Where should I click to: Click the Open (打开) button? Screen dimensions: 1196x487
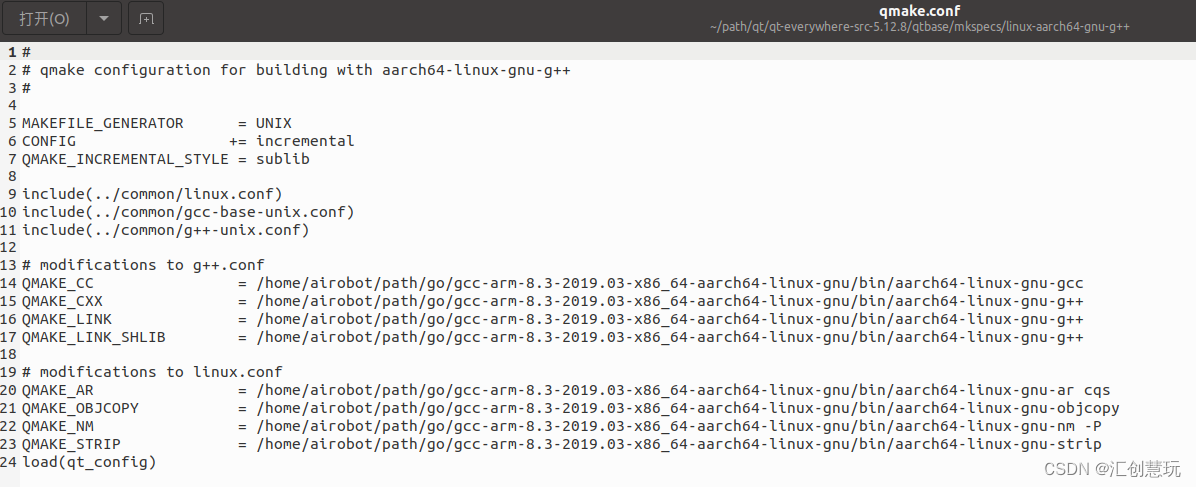pos(44,18)
